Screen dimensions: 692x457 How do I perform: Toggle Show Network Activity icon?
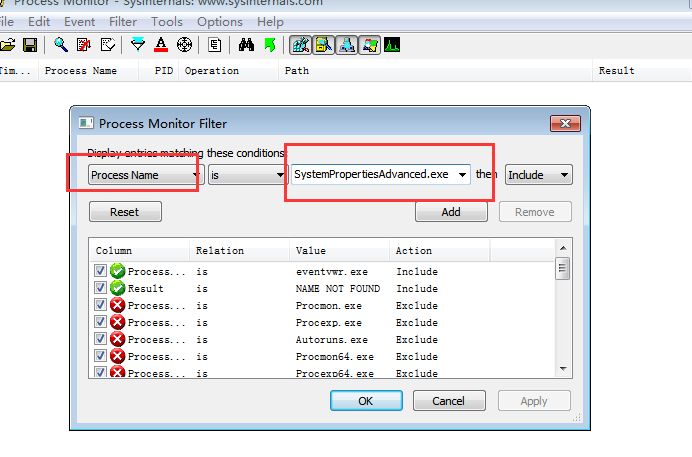click(x=347, y=45)
